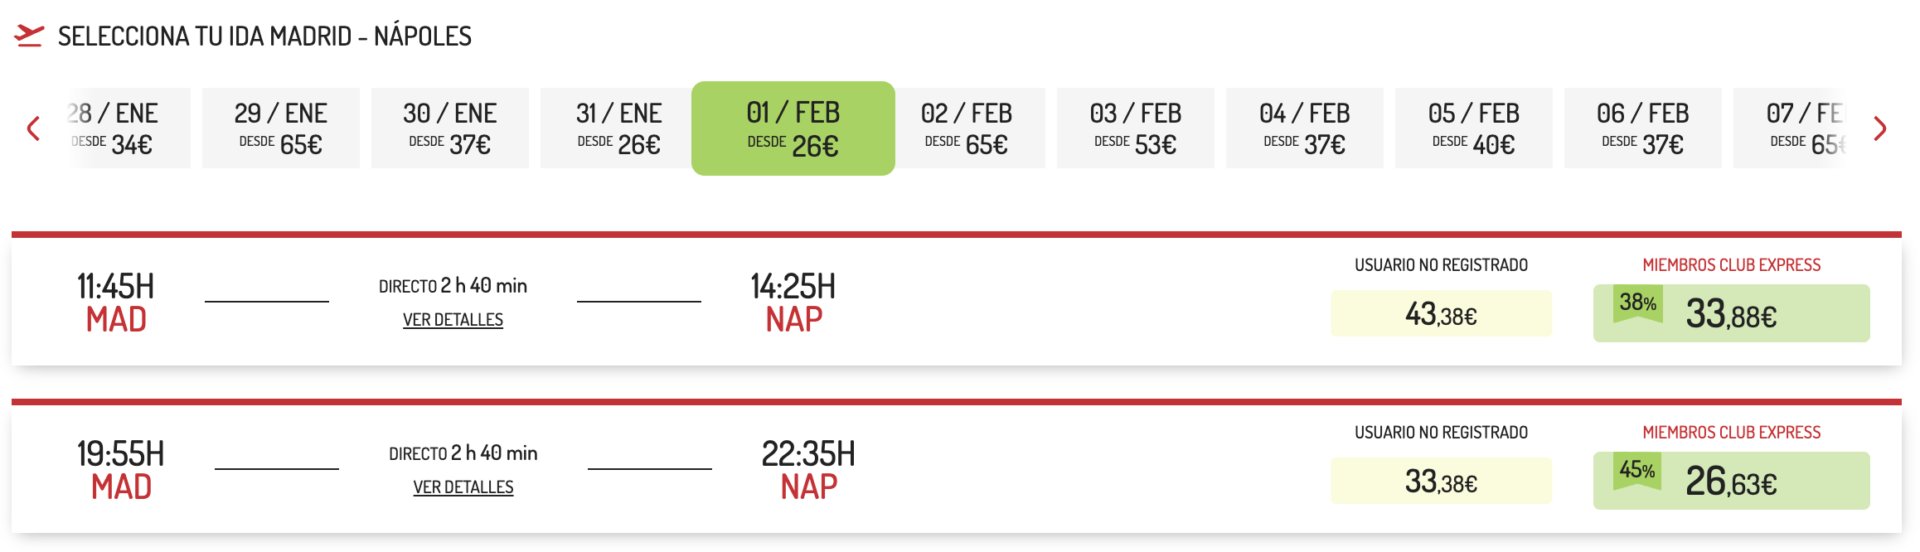Pick the 02 / FEB date tab
The width and height of the screenshot is (1920, 552).
[967, 128]
